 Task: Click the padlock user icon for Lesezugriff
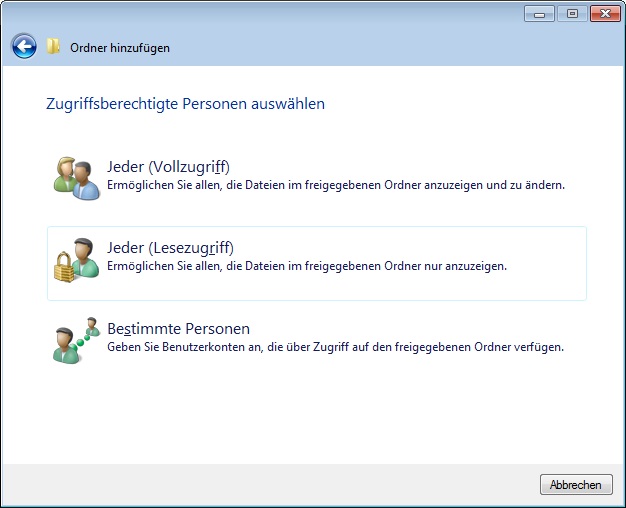coord(76,259)
